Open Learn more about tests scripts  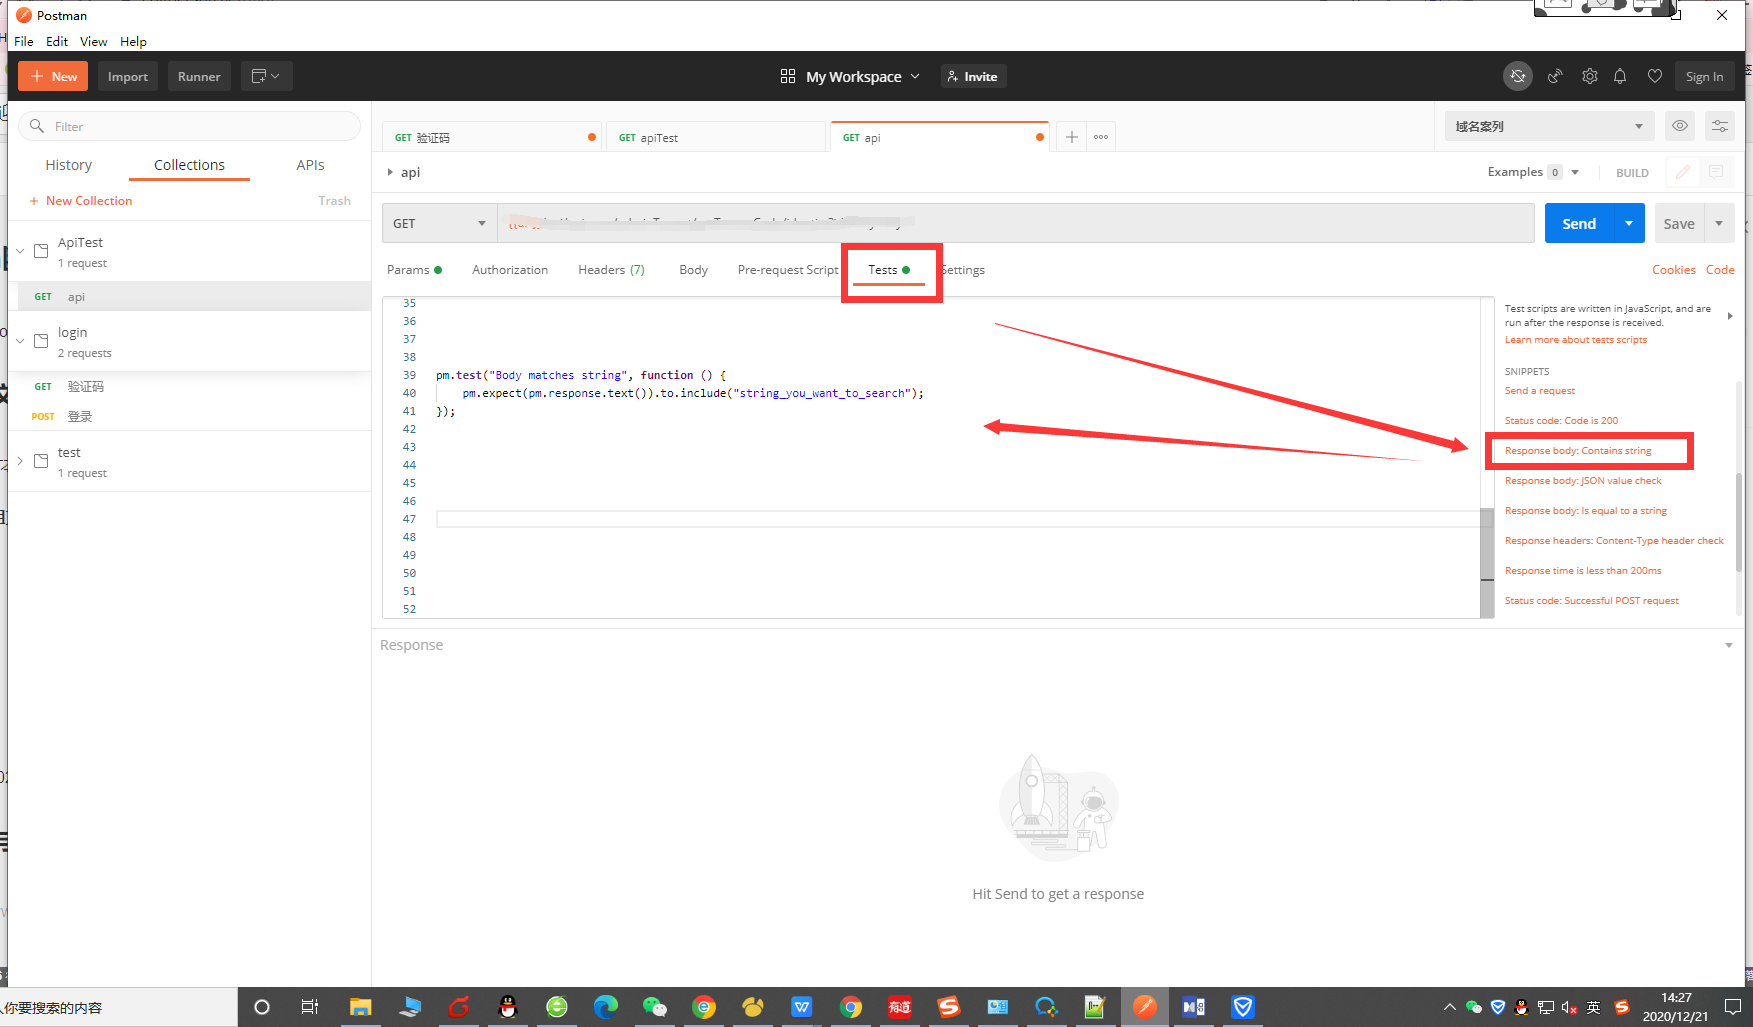click(1575, 340)
